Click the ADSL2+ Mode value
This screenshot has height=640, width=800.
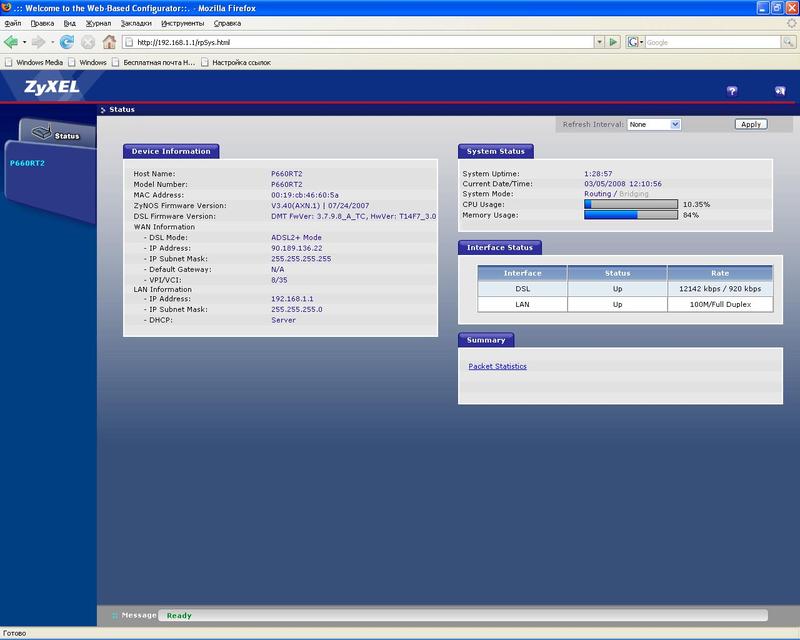coord(296,237)
